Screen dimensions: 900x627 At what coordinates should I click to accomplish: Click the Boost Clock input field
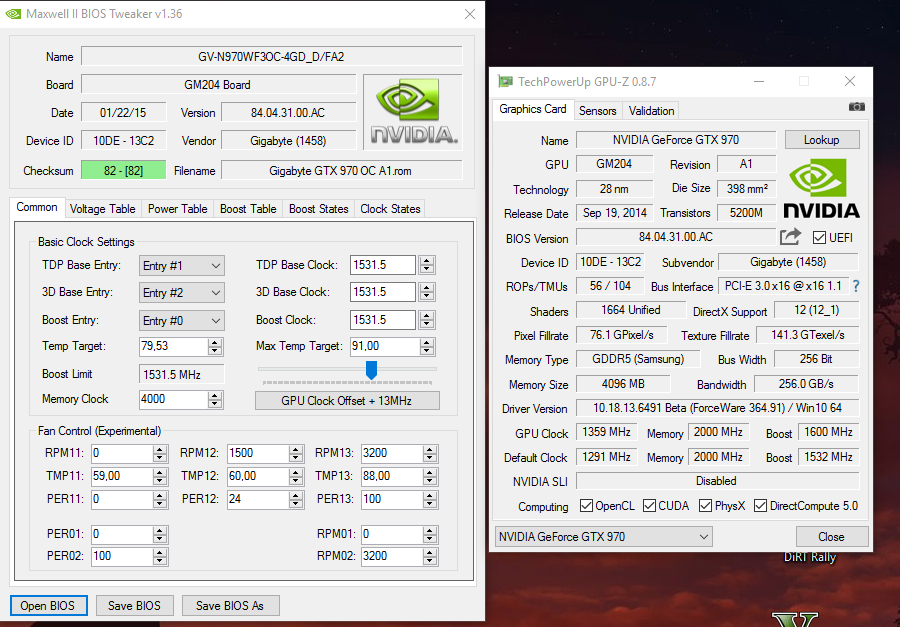(x=383, y=320)
